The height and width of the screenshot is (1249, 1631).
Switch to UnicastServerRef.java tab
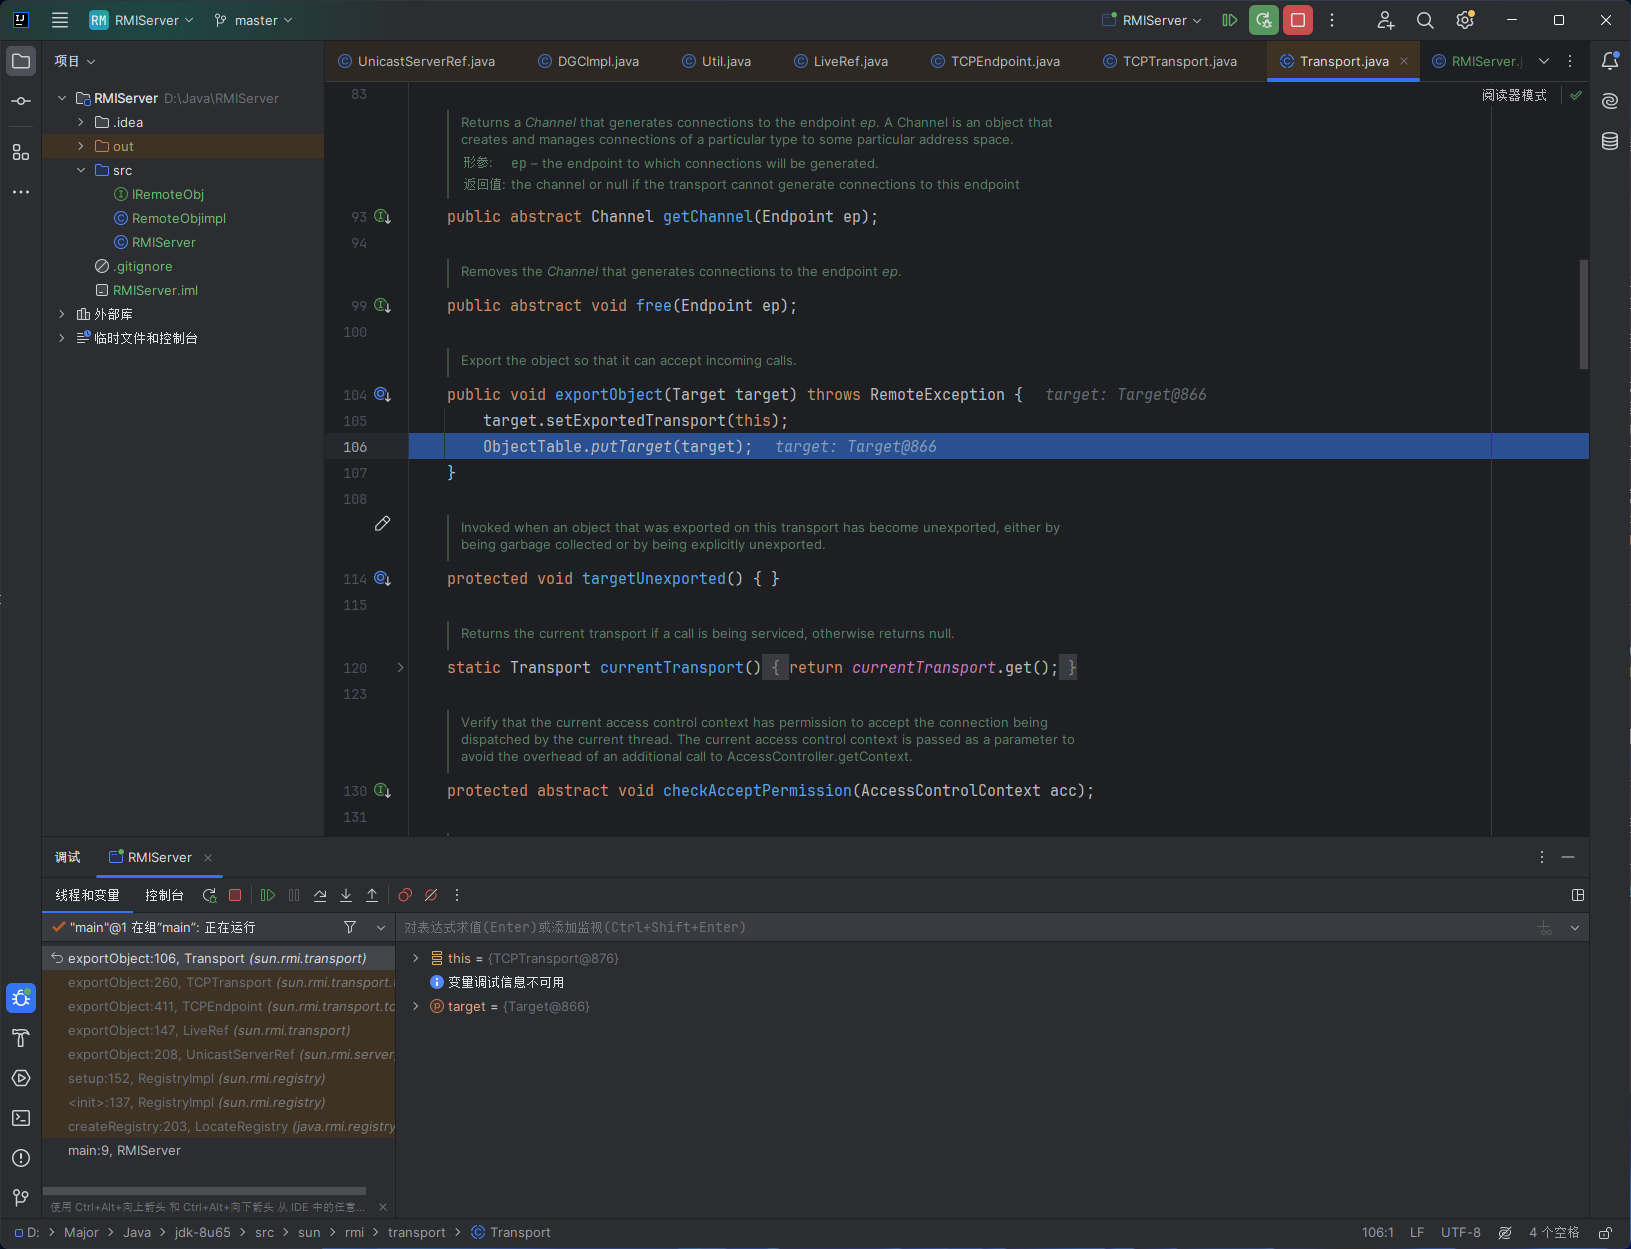pyautogui.click(x=417, y=61)
